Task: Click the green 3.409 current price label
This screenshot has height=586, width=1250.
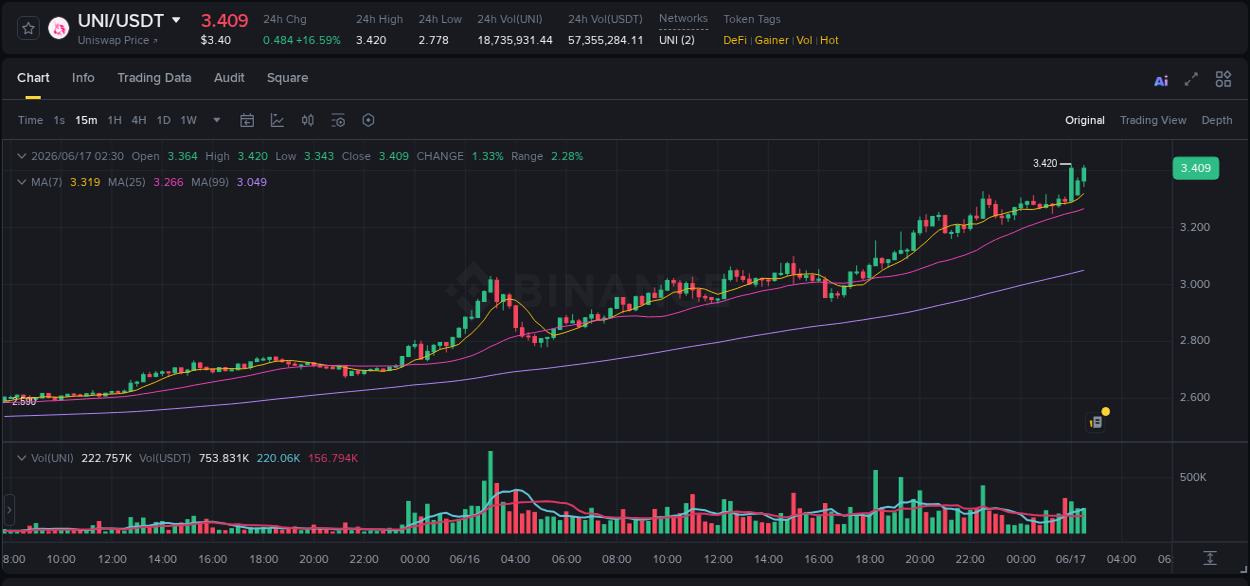Action: (1195, 168)
